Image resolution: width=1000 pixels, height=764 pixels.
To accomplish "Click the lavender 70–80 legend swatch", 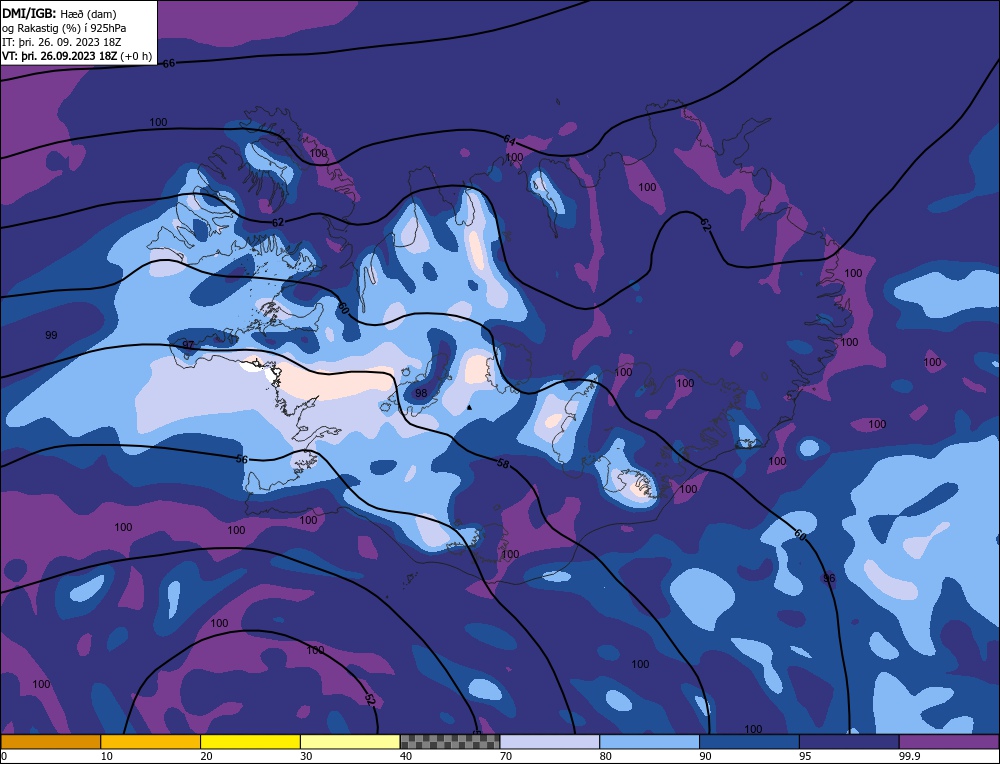I will pos(550,741).
